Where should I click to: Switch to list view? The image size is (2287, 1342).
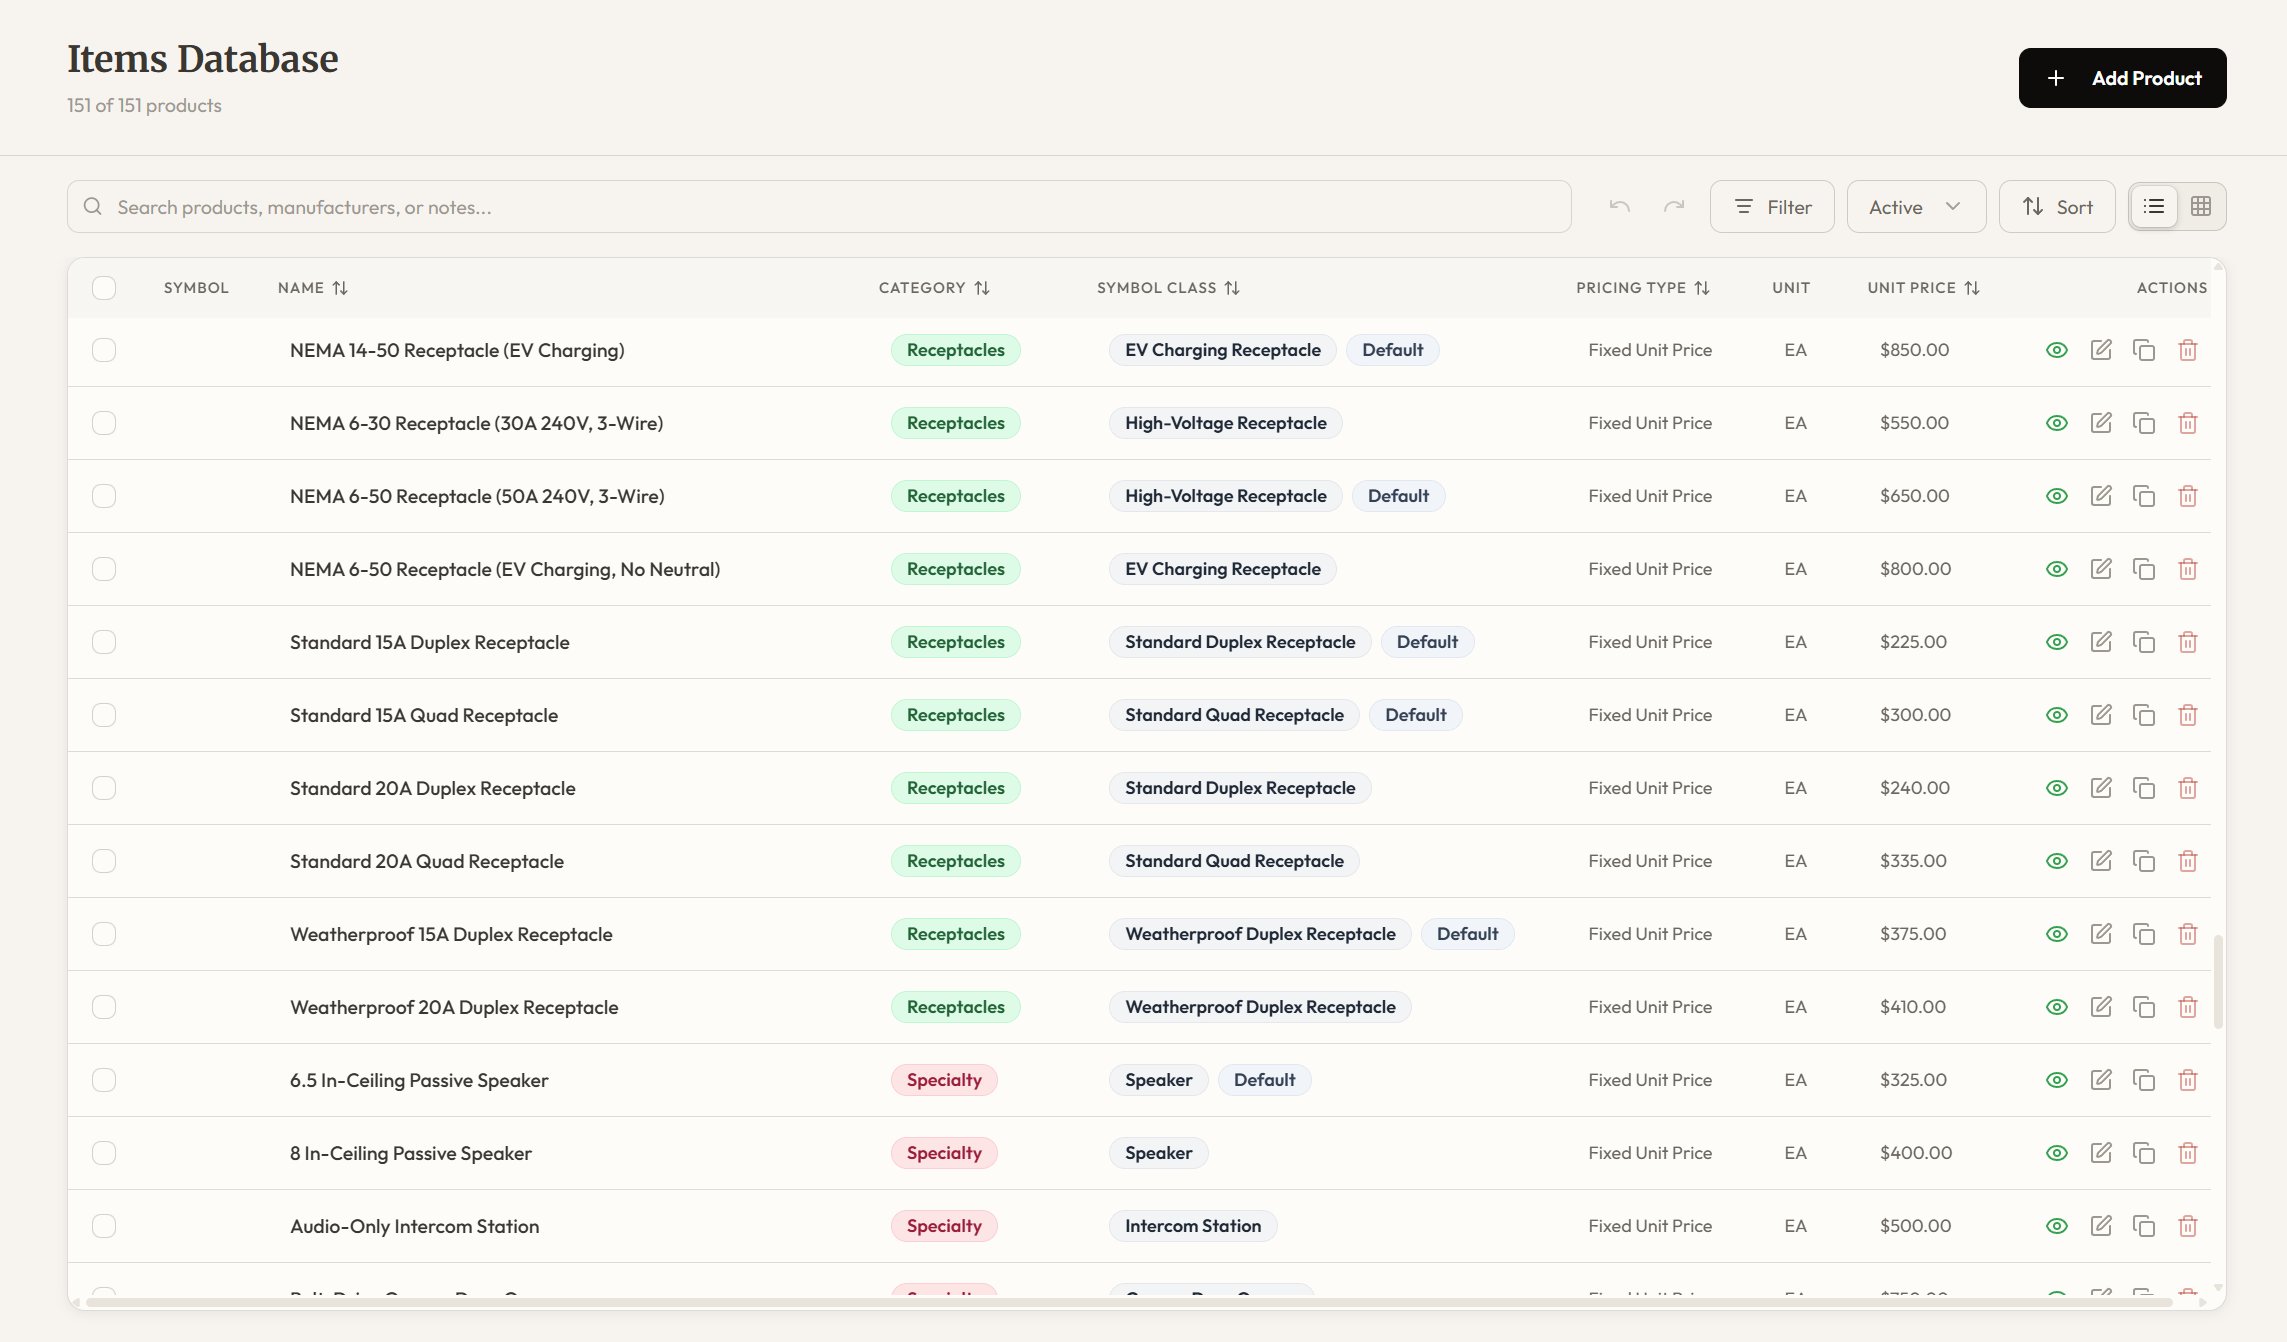[2155, 206]
